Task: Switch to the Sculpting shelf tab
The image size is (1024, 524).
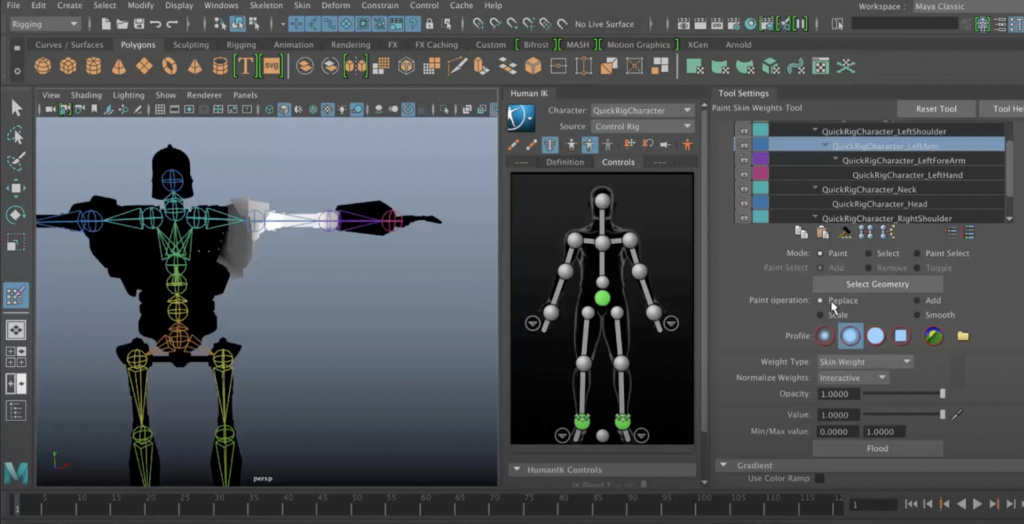Action: [x=191, y=45]
